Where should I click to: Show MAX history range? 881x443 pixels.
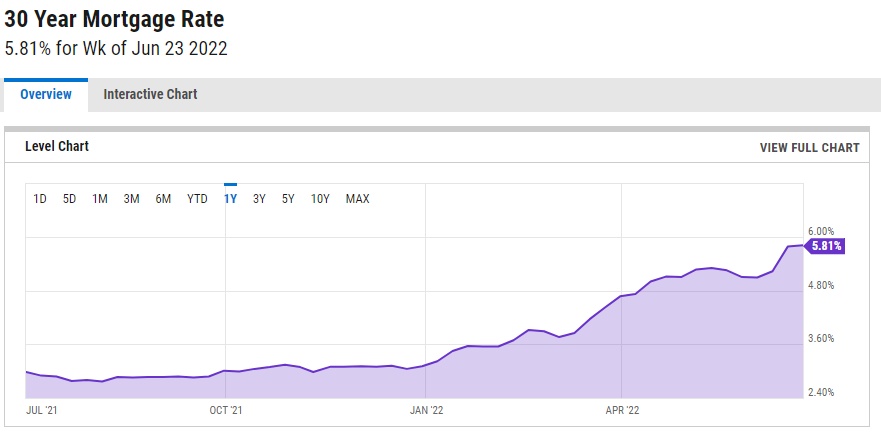357,199
